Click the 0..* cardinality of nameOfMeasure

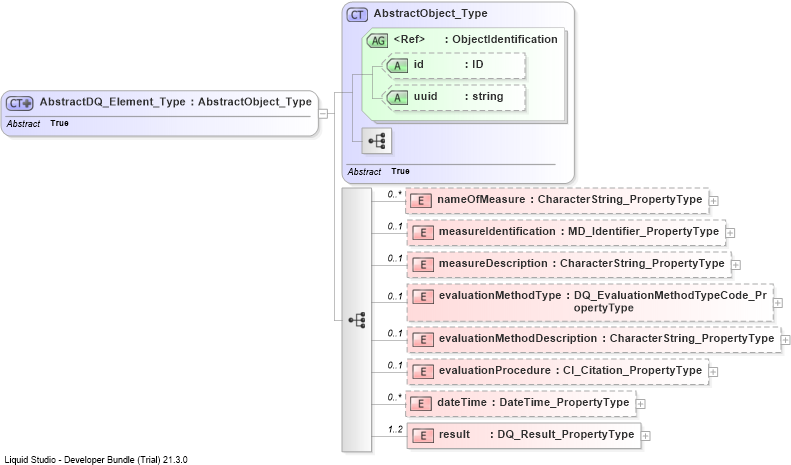point(395,194)
